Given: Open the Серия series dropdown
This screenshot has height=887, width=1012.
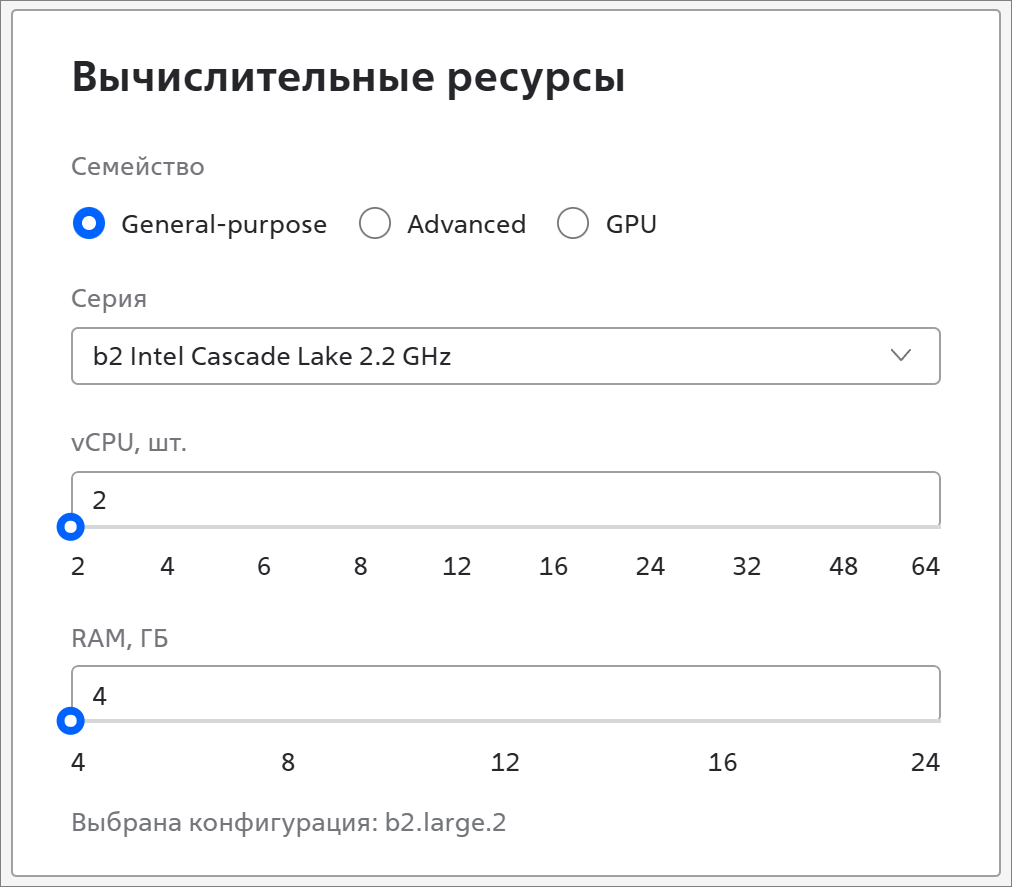Looking at the screenshot, I should coord(505,356).
